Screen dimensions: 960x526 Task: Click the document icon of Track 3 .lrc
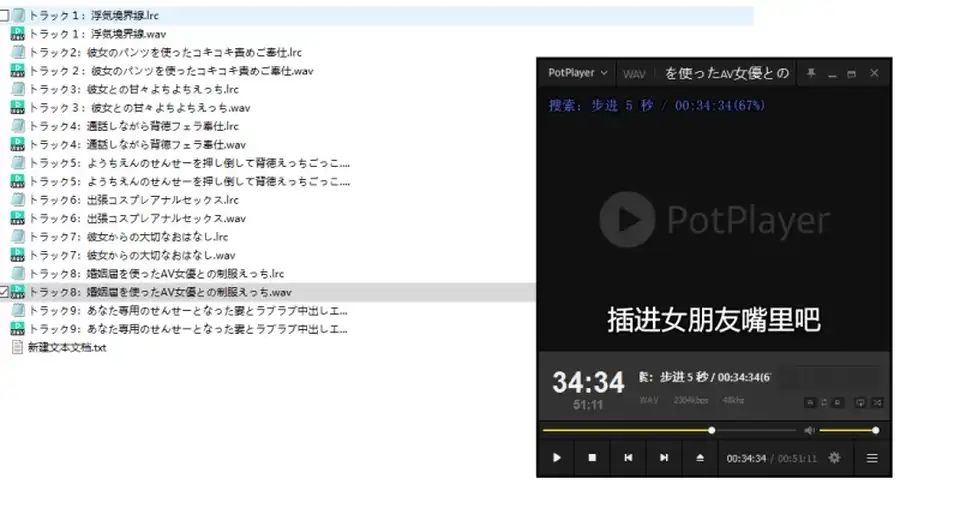click(18, 89)
